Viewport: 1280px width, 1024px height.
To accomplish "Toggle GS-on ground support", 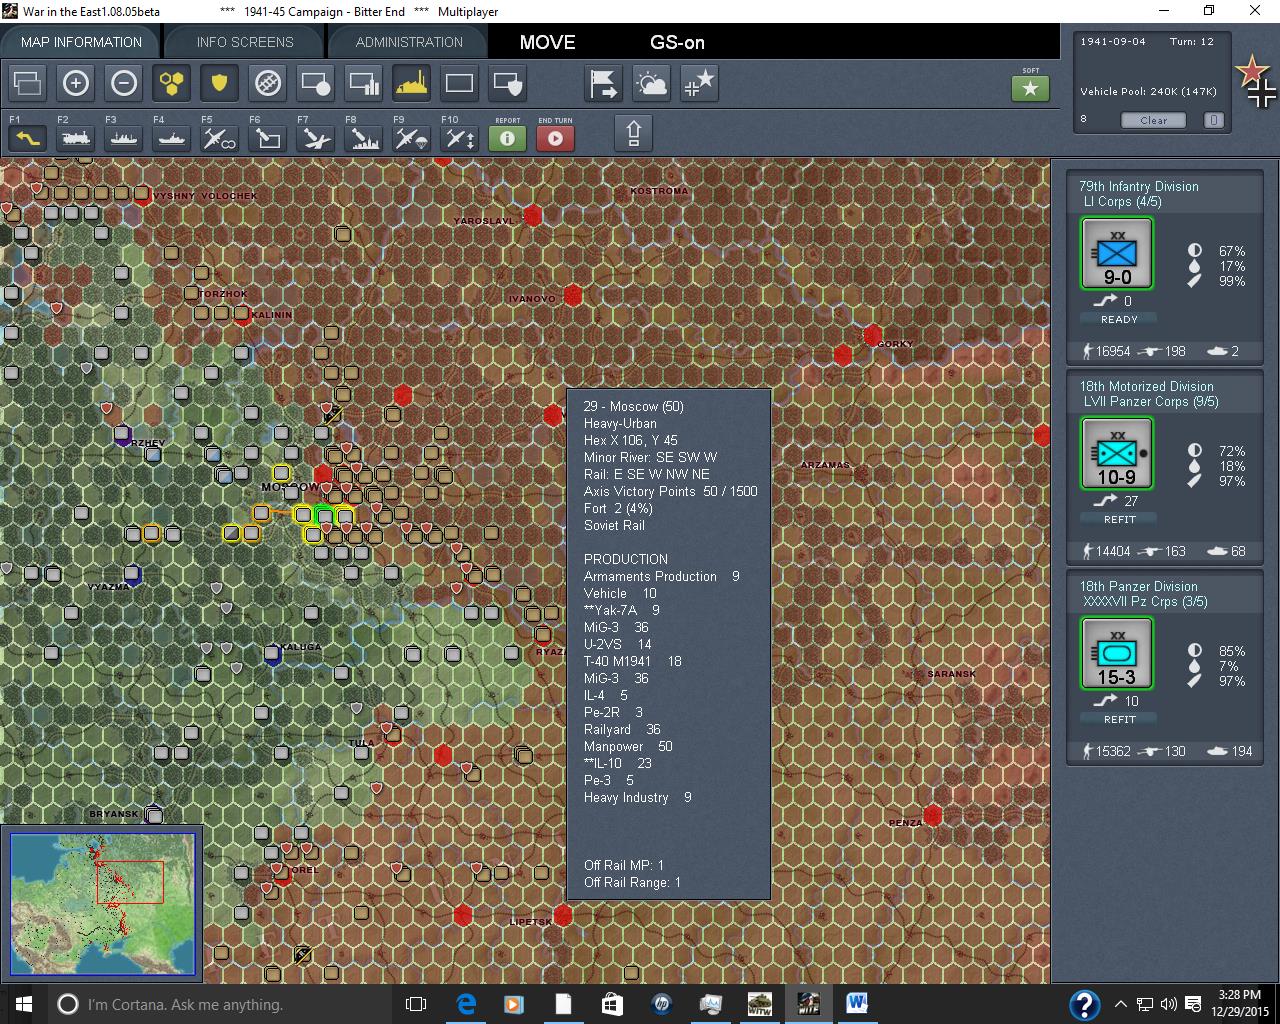I will point(677,42).
